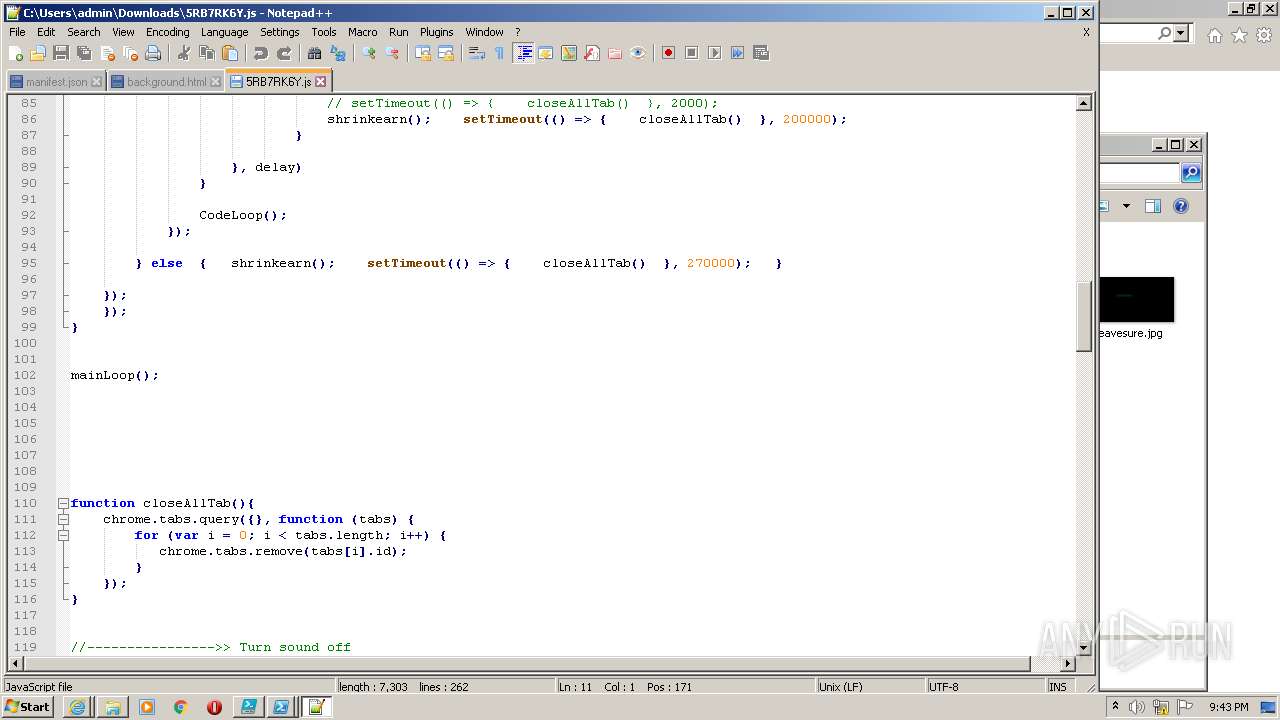Click the Save All toolbar icon
This screenshot has width=1280, height=720.
point(84,53)
